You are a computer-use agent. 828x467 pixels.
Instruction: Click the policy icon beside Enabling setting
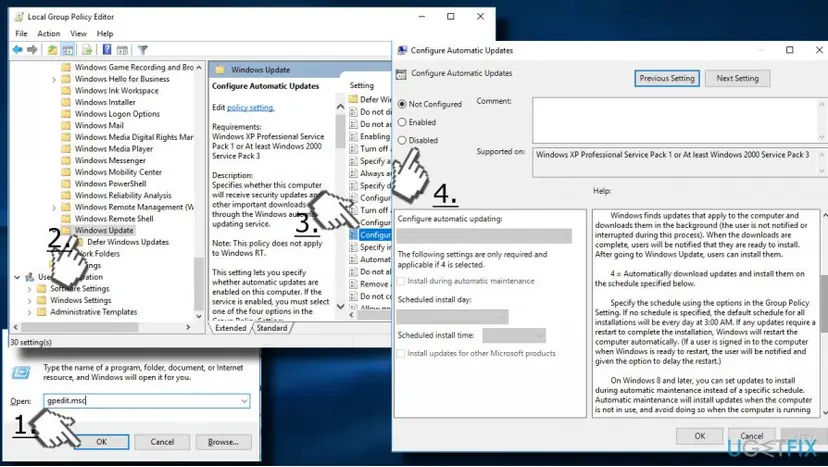point(353,136)
